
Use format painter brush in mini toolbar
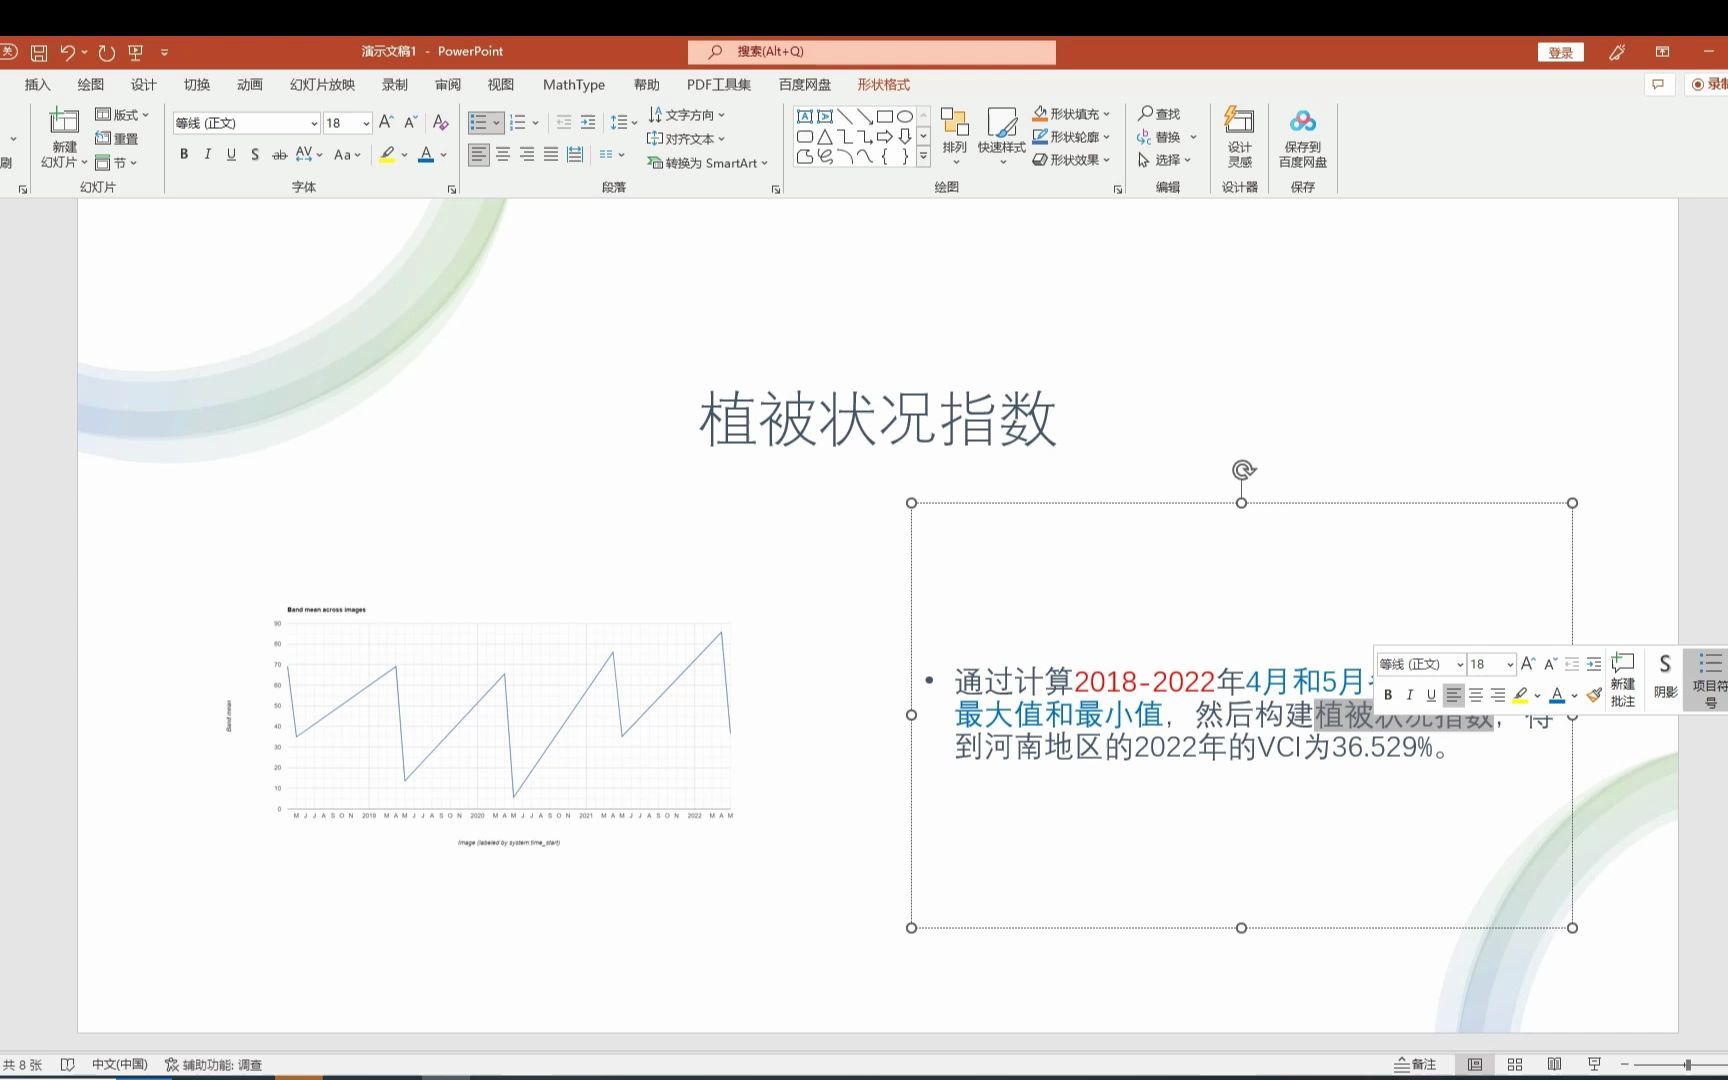[x=1594, y=695]
